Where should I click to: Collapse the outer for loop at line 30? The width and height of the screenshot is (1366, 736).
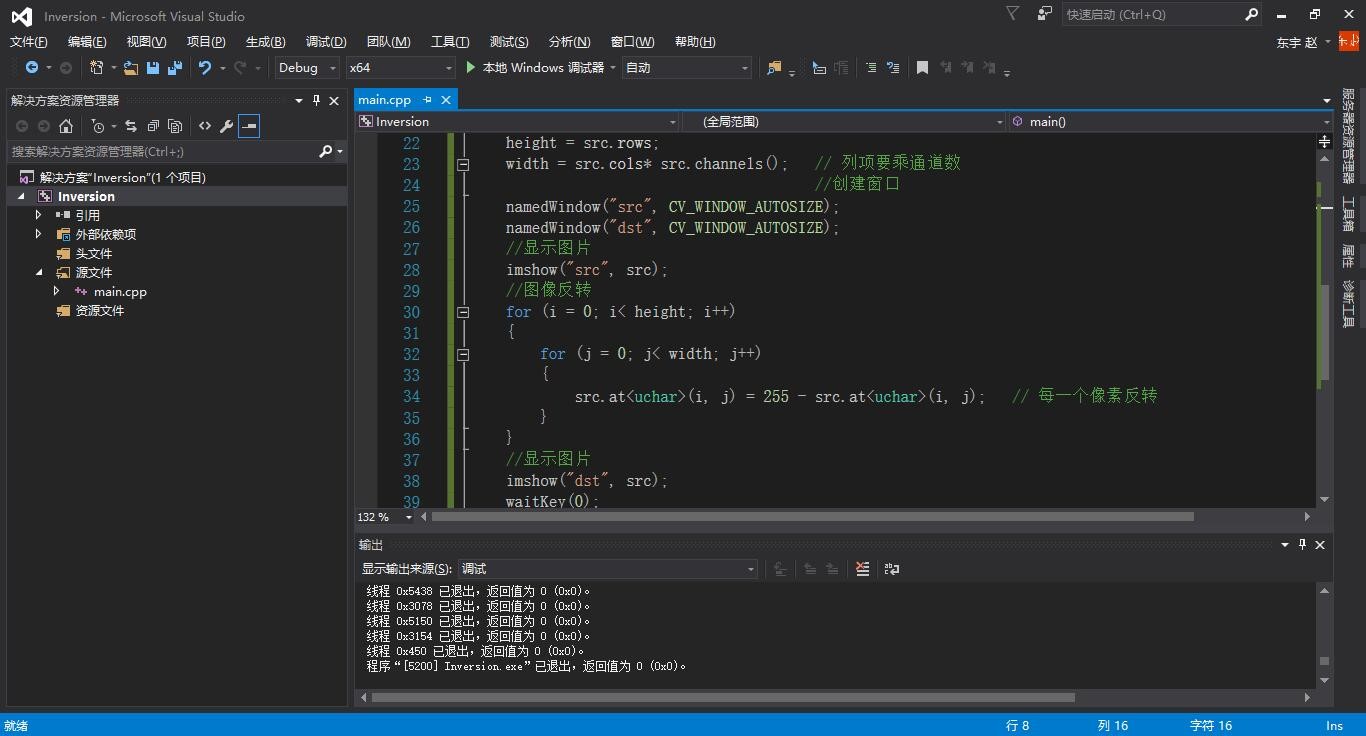463,312
